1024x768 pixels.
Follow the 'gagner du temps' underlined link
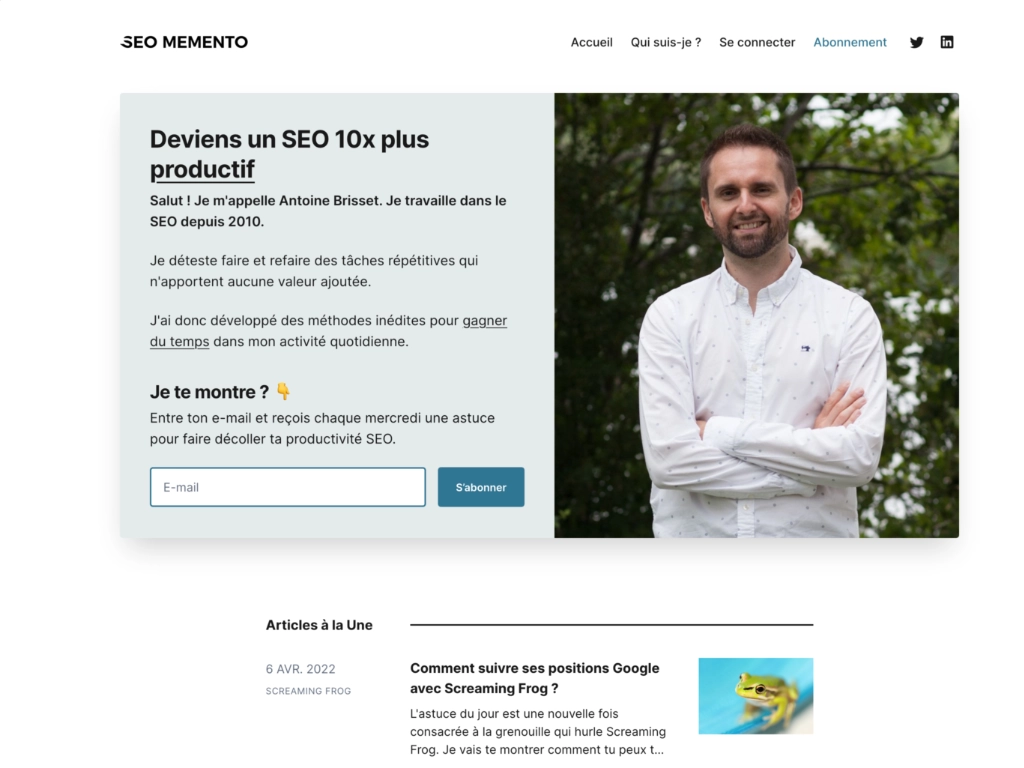tap(328, 331)
